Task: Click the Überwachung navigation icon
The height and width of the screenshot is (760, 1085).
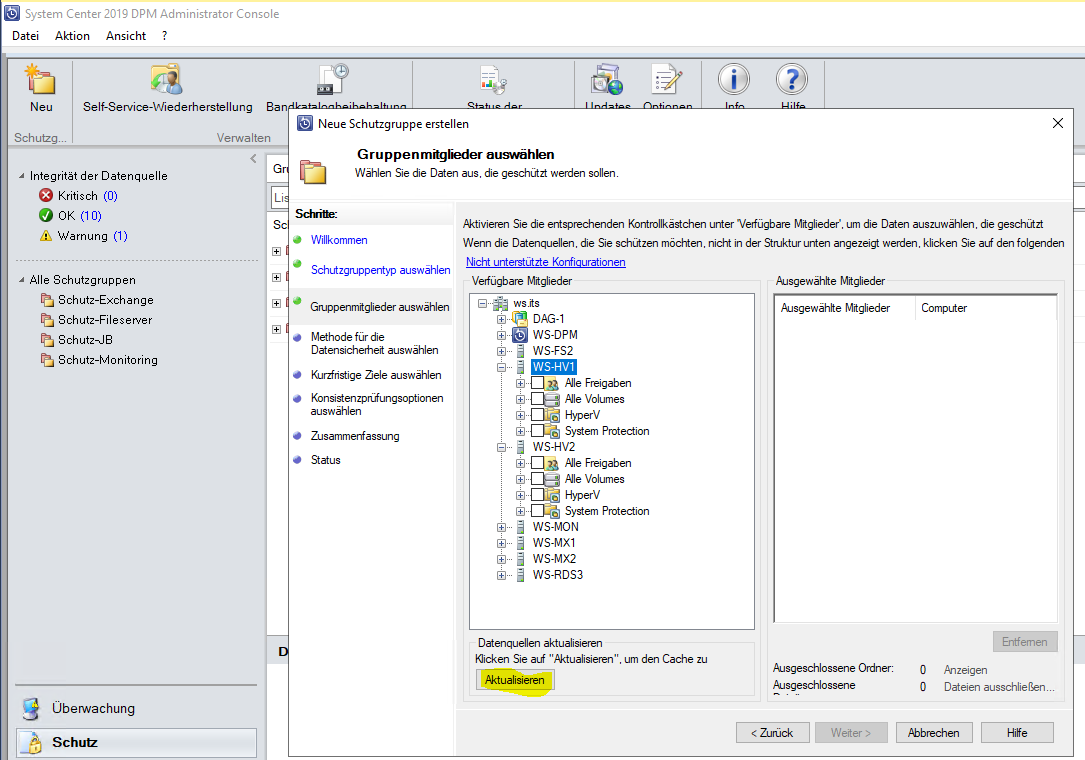Action: click(x=31, y=709)
